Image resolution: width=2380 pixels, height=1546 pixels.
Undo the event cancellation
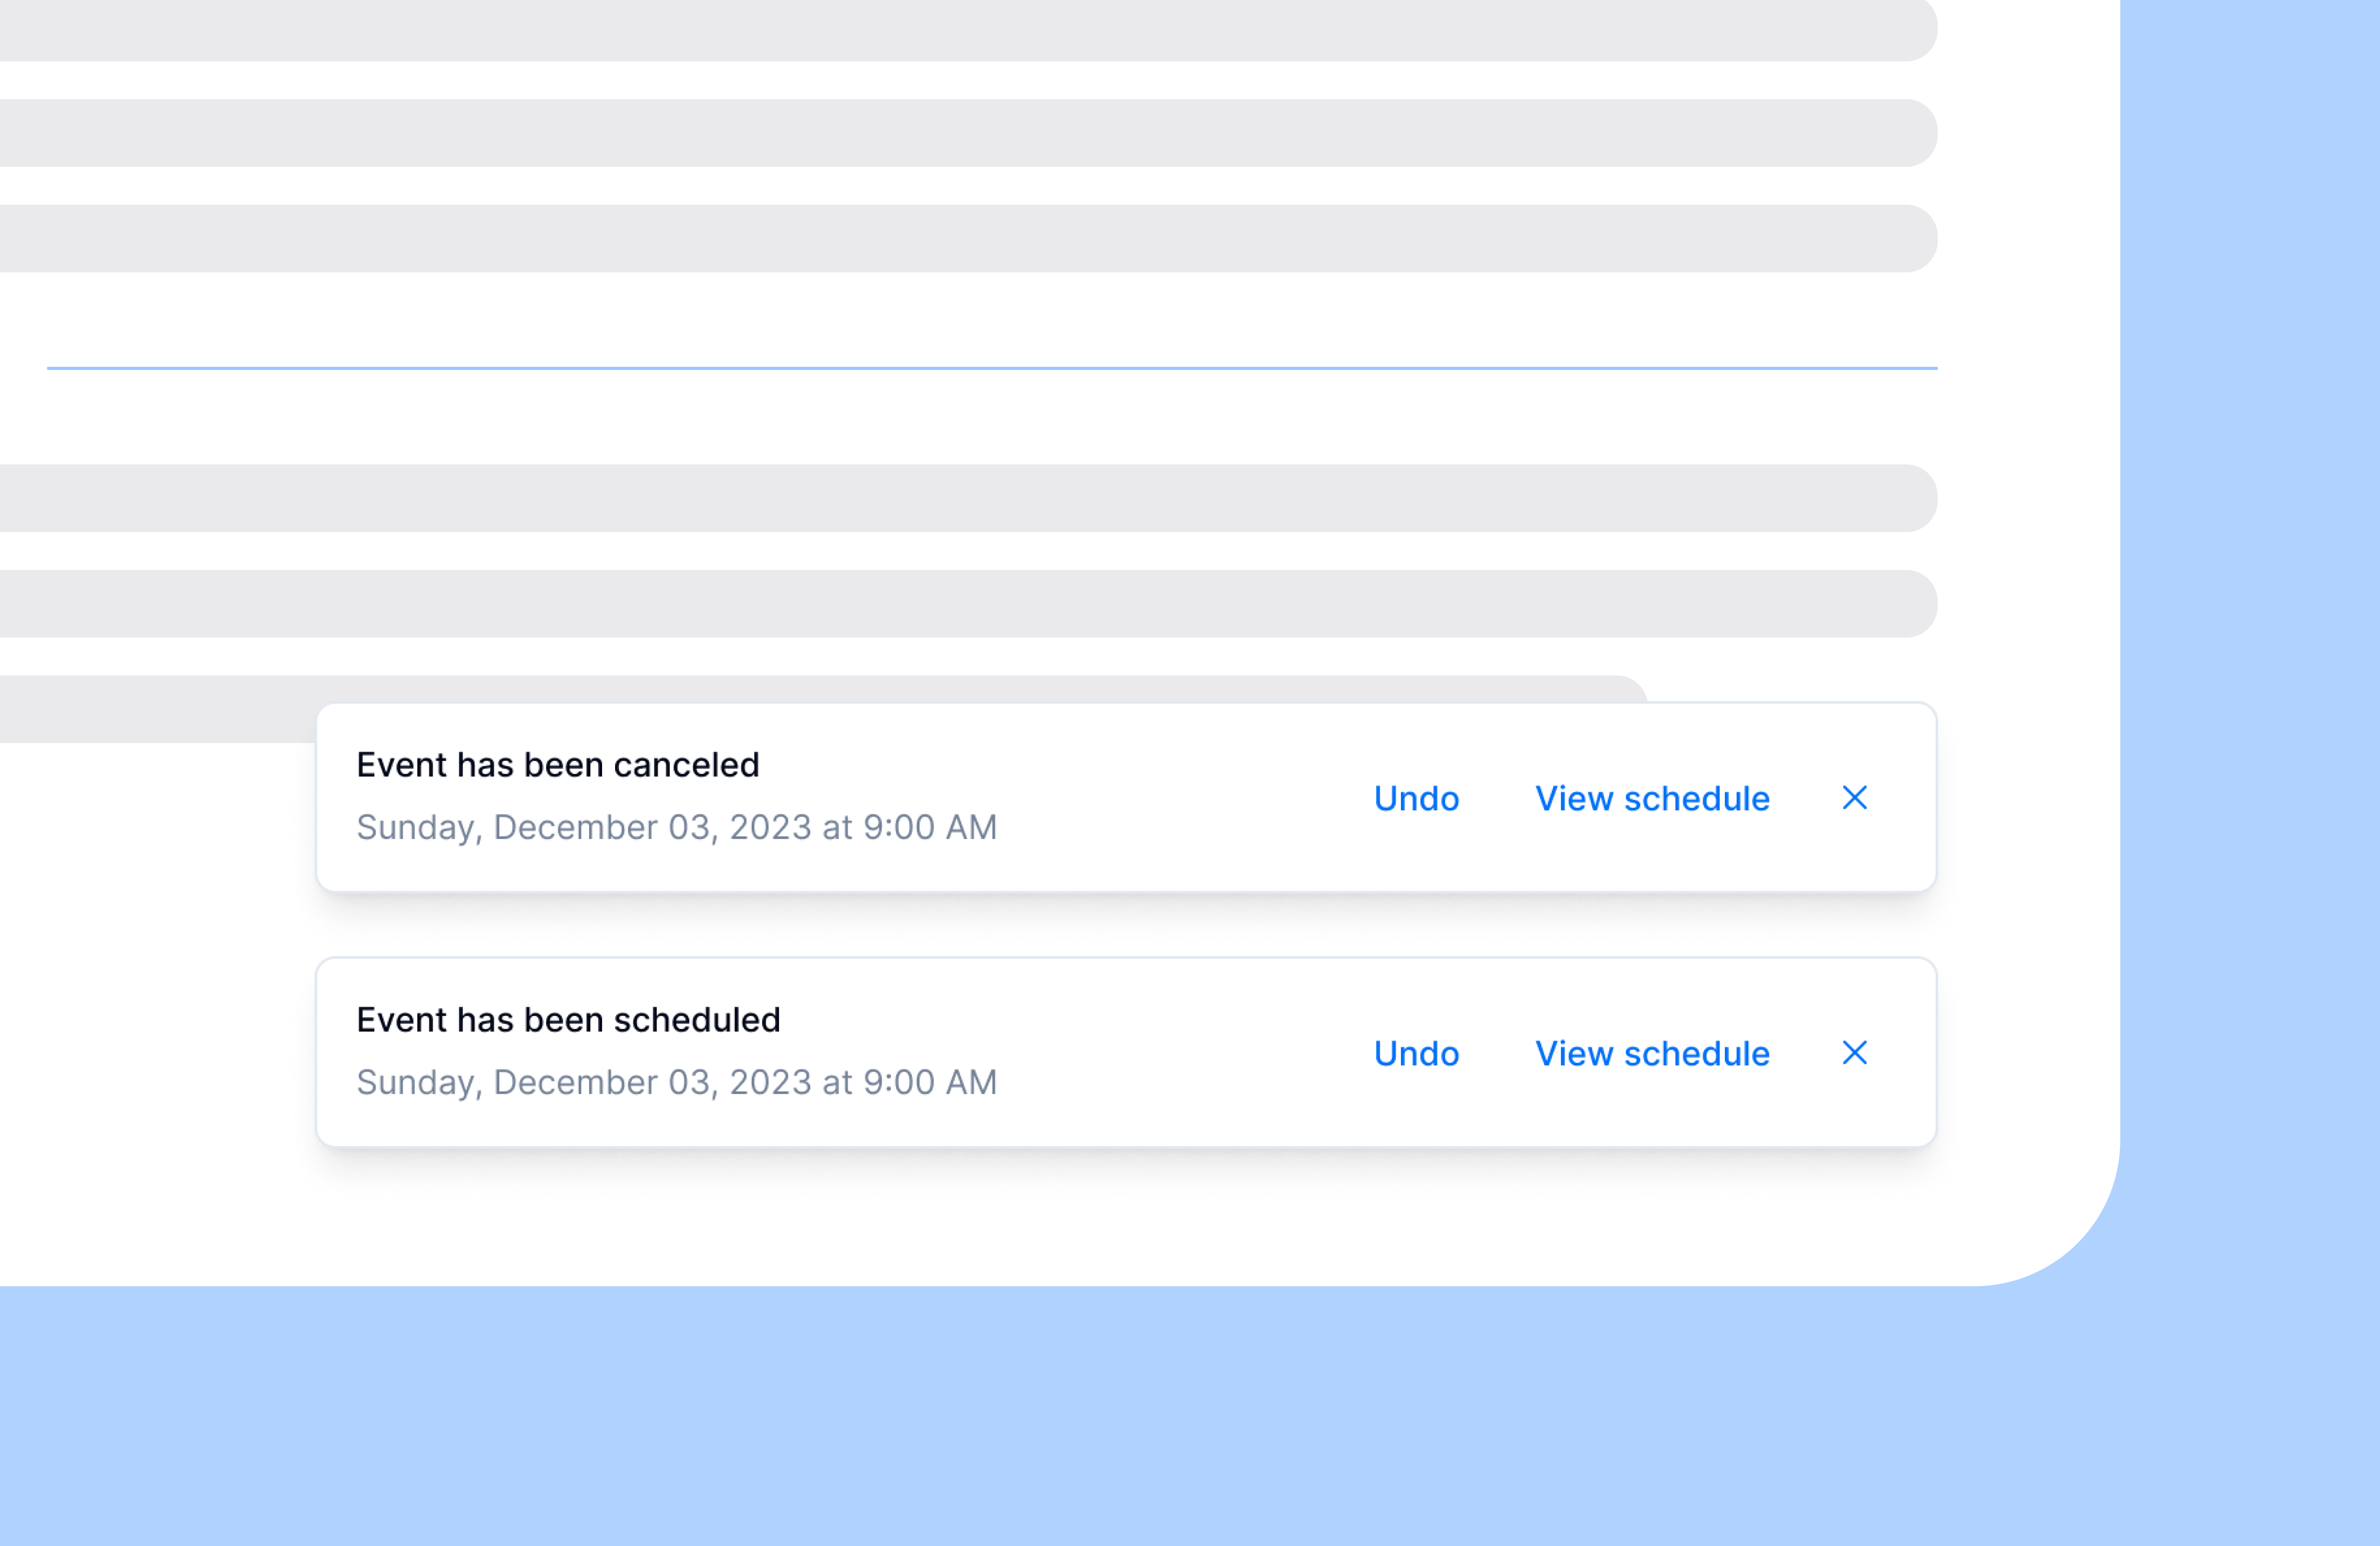tap(1416, 799)
